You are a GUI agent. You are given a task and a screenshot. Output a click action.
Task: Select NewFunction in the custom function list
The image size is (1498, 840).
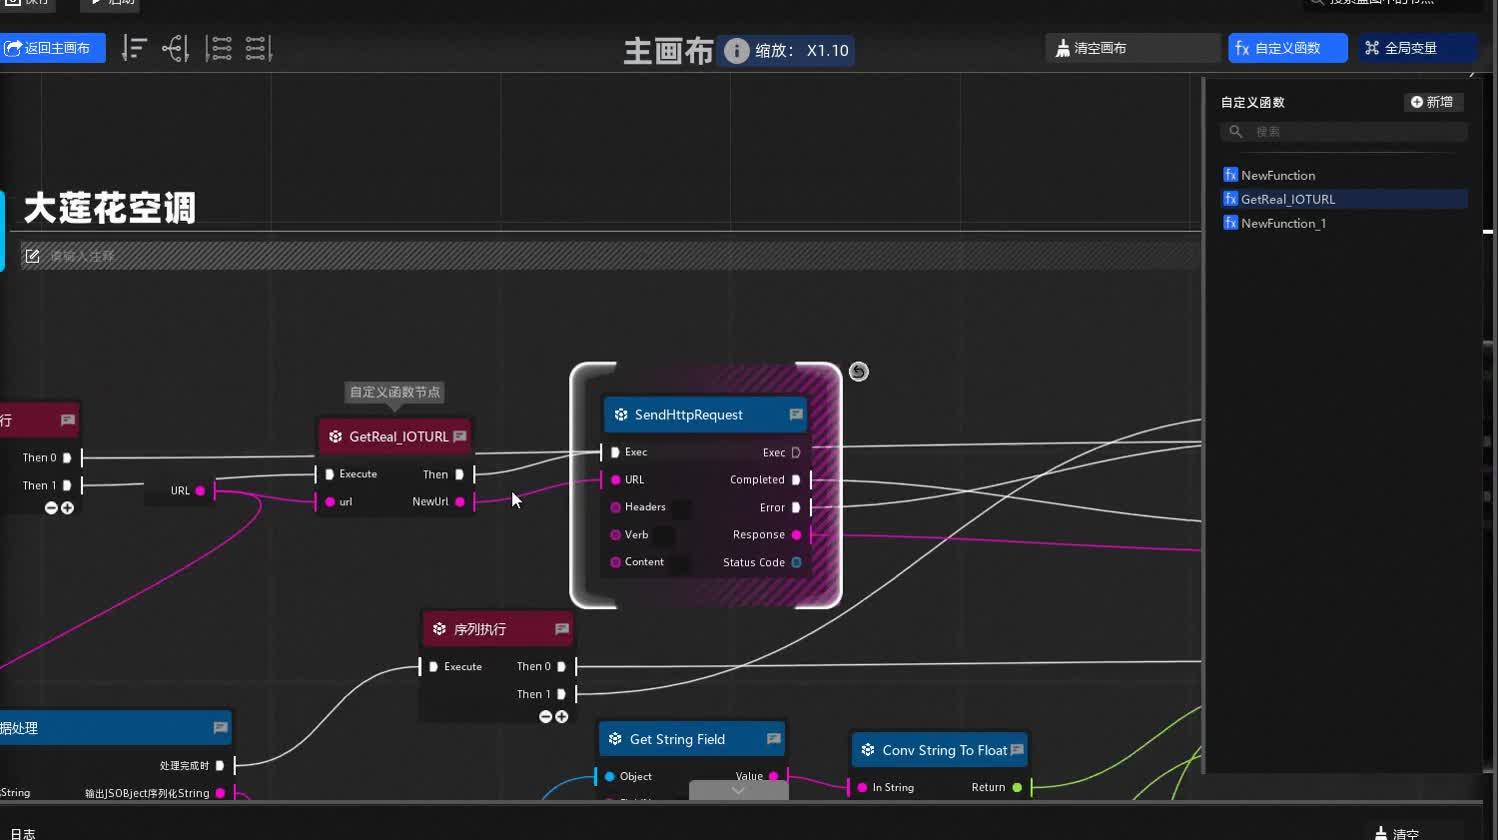[x=1277, y=175]
